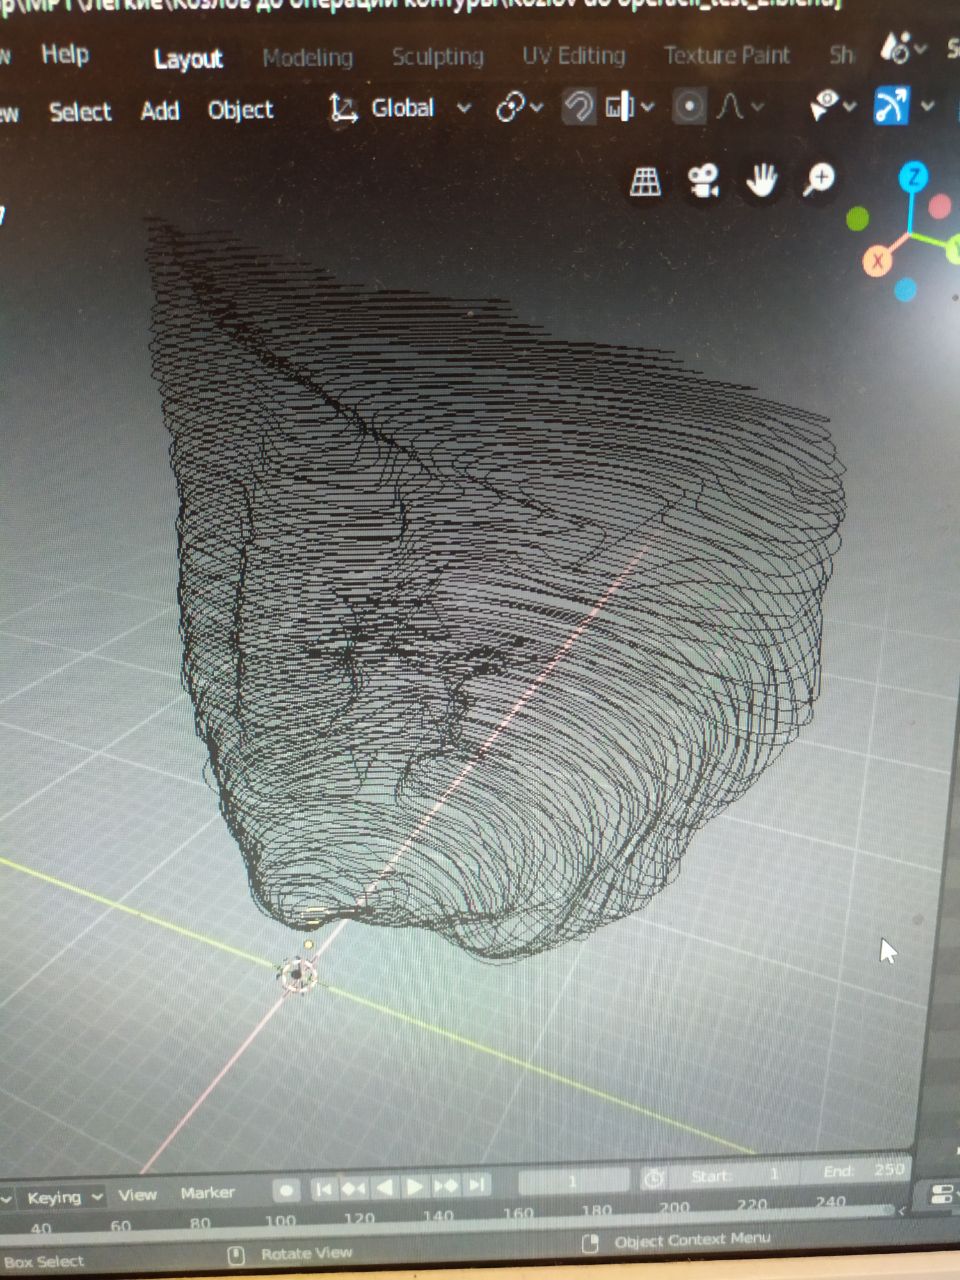960x1280 pixels.
Task: Open the Object menu in viewport header
Action: tap(240, 109)
